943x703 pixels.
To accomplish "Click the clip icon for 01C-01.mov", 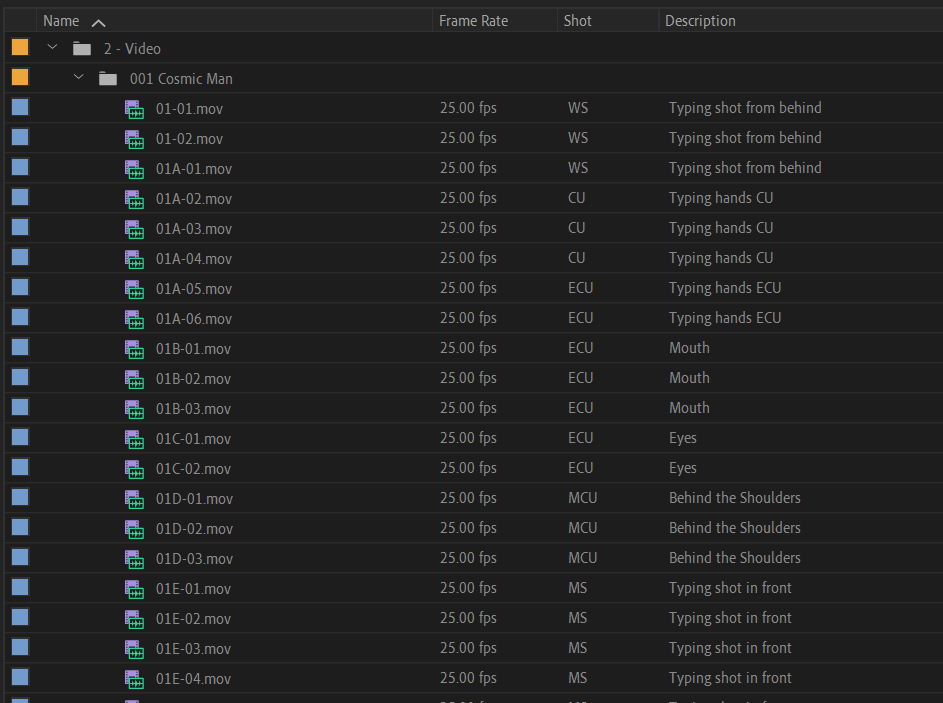I will [x=134, y=440].
